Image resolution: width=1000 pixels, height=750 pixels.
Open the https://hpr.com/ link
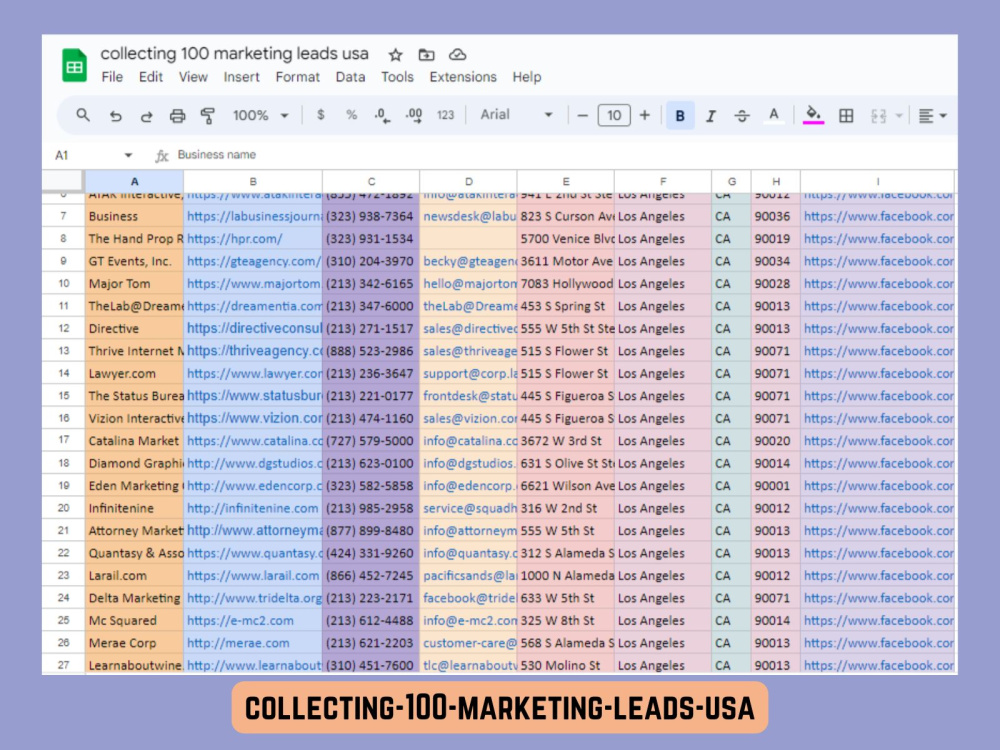(x=234, y=239)
